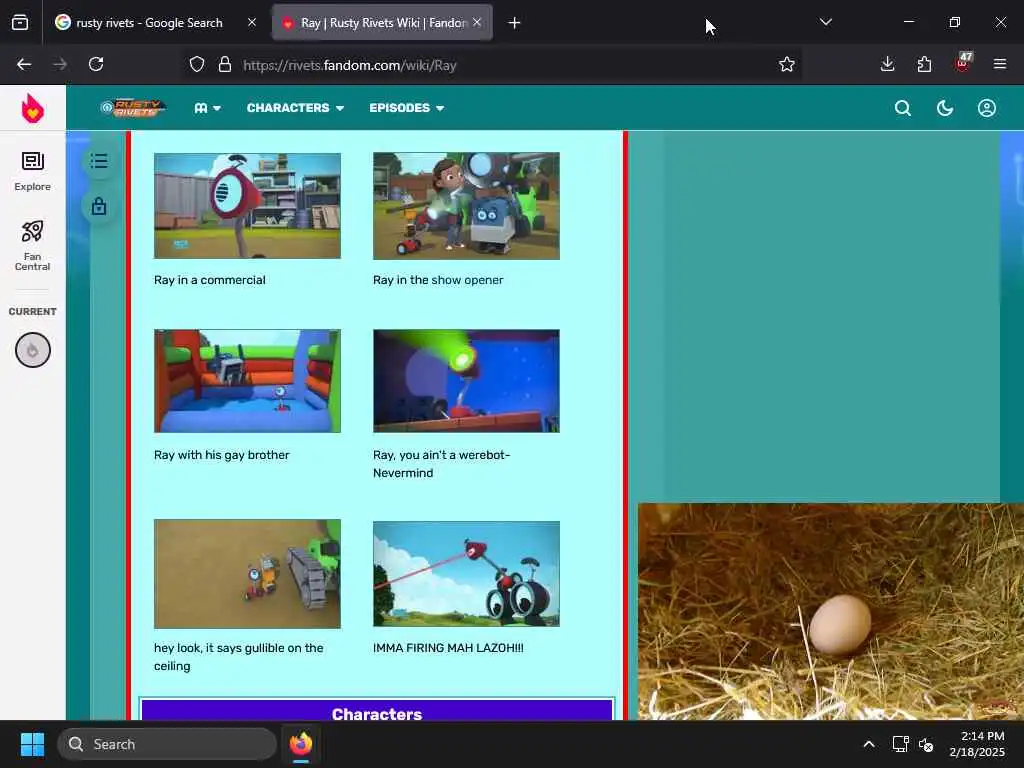Go to Fandom home flame logo
The image size is (1024, 768).
click(x=33, y=108)
